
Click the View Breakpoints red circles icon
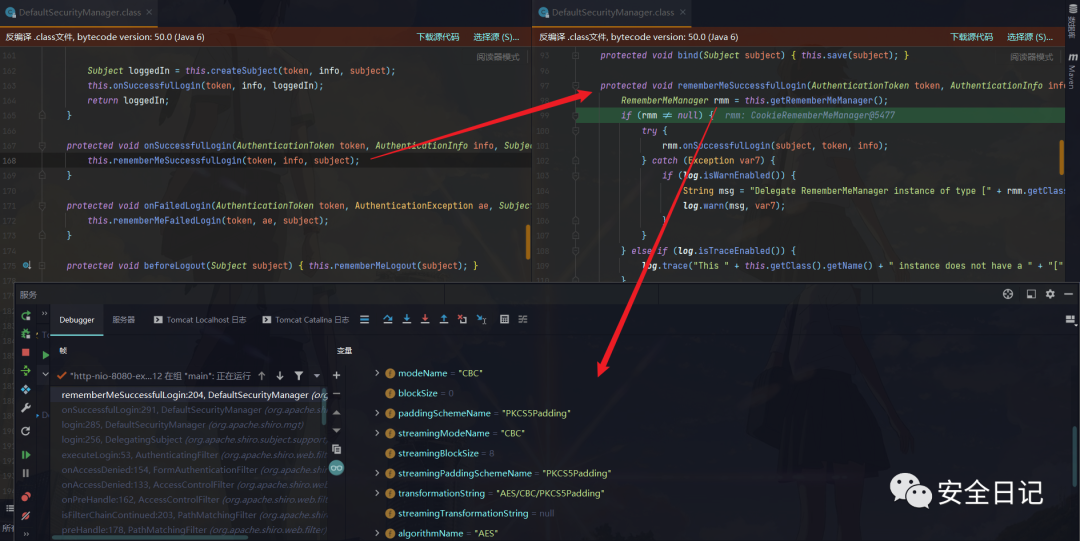(26, 493)
